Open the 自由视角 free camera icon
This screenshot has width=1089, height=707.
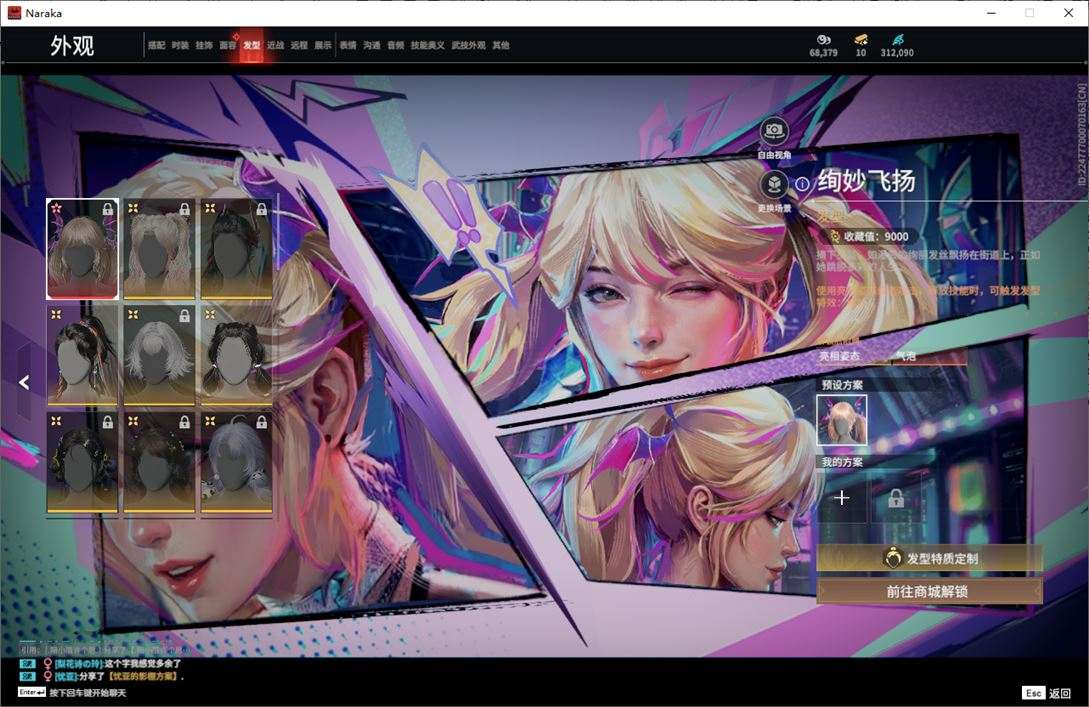[773, 130]
